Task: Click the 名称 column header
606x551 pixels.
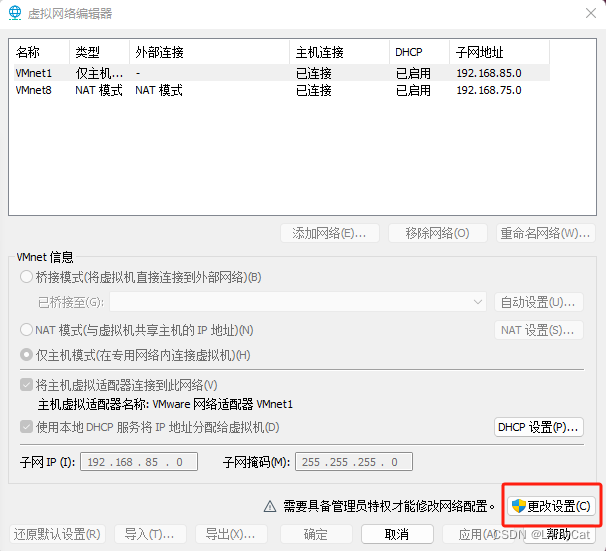Action: click(41, 52)
